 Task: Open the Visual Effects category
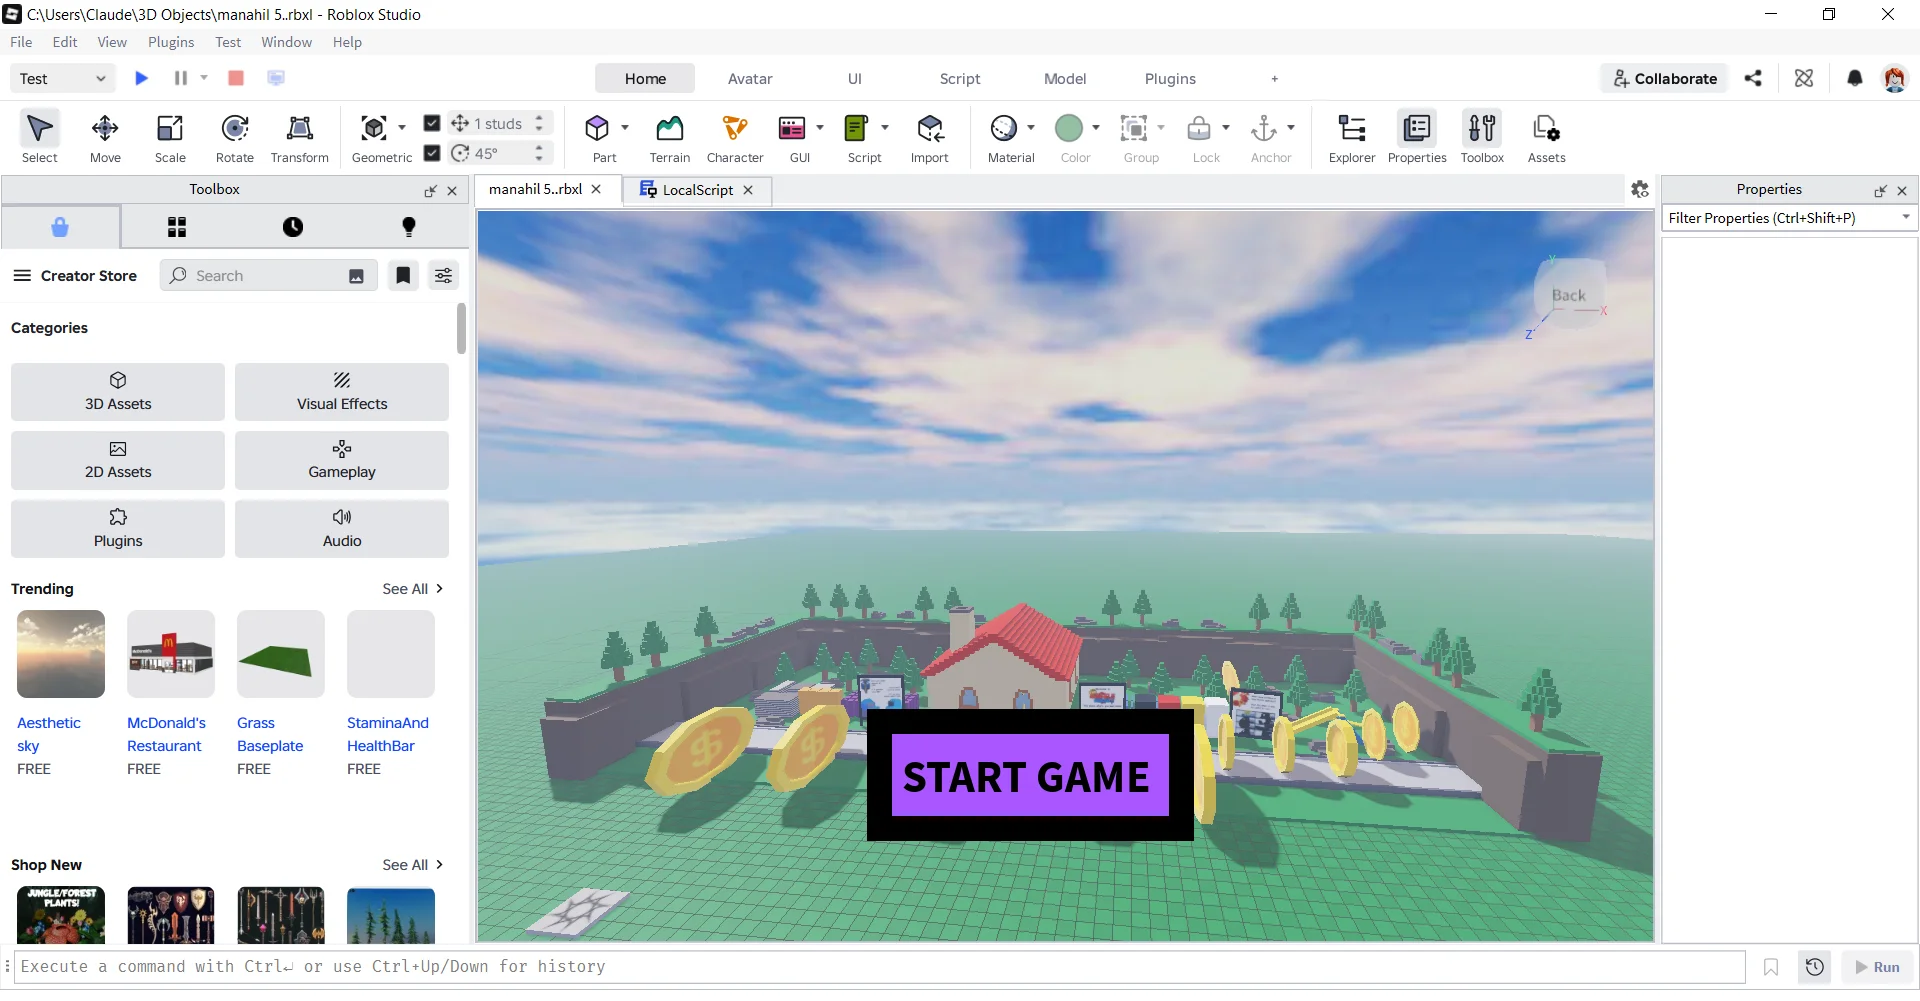[342, 391]
